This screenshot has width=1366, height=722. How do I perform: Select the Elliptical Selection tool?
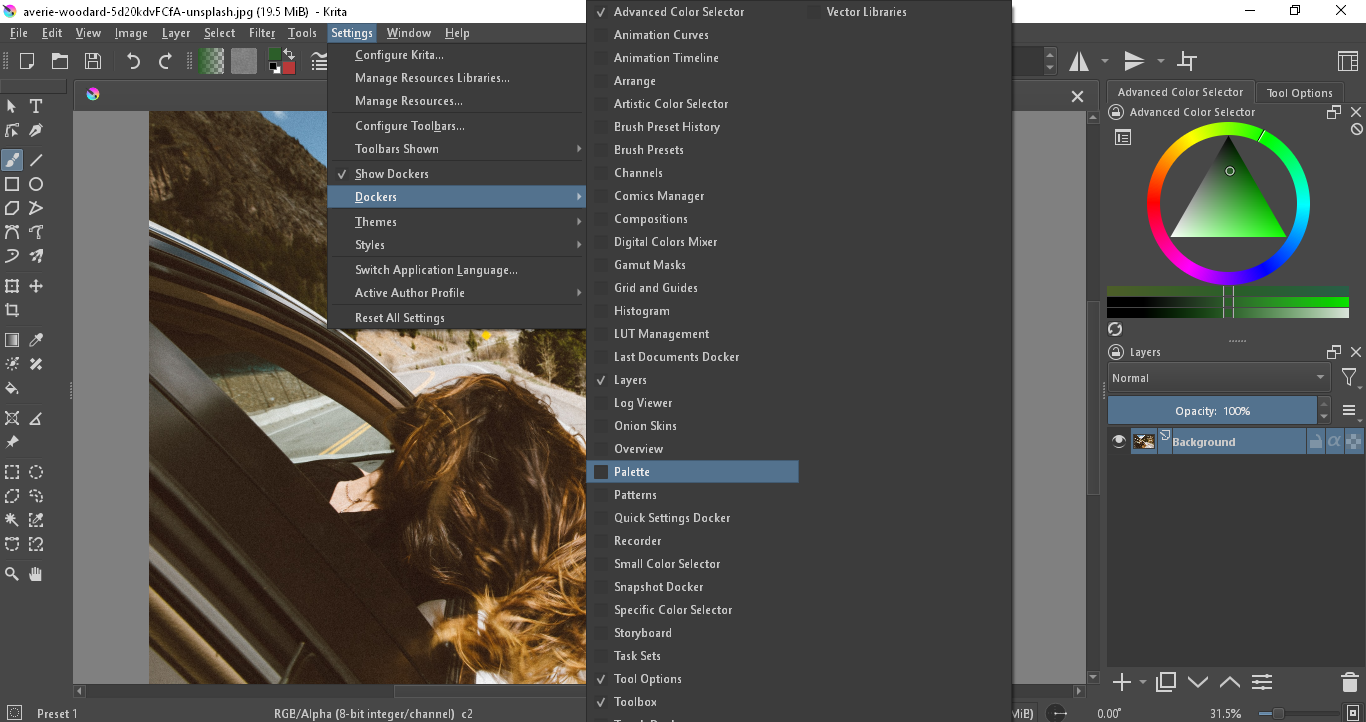36,472
